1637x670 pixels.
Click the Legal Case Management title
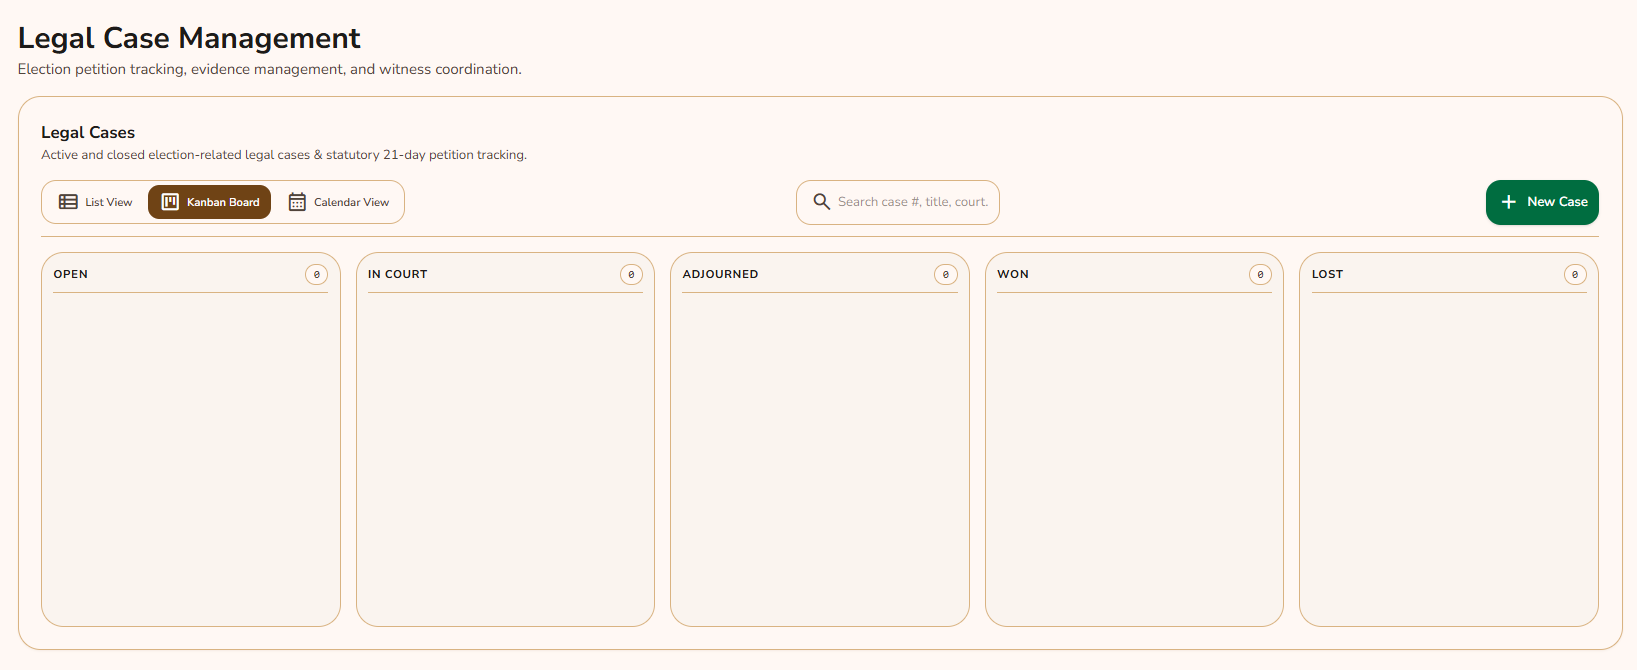(x=189, y=38)
